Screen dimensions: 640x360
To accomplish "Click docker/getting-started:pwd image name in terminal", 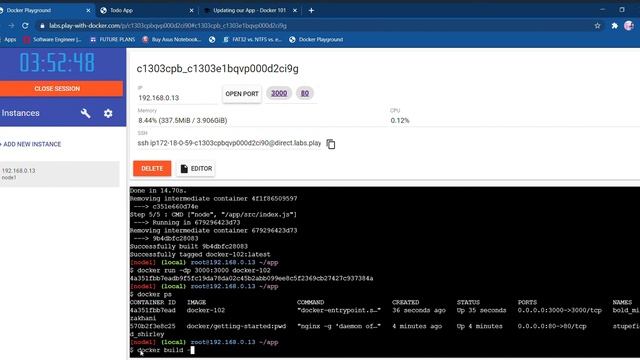I will pos(236,326).
